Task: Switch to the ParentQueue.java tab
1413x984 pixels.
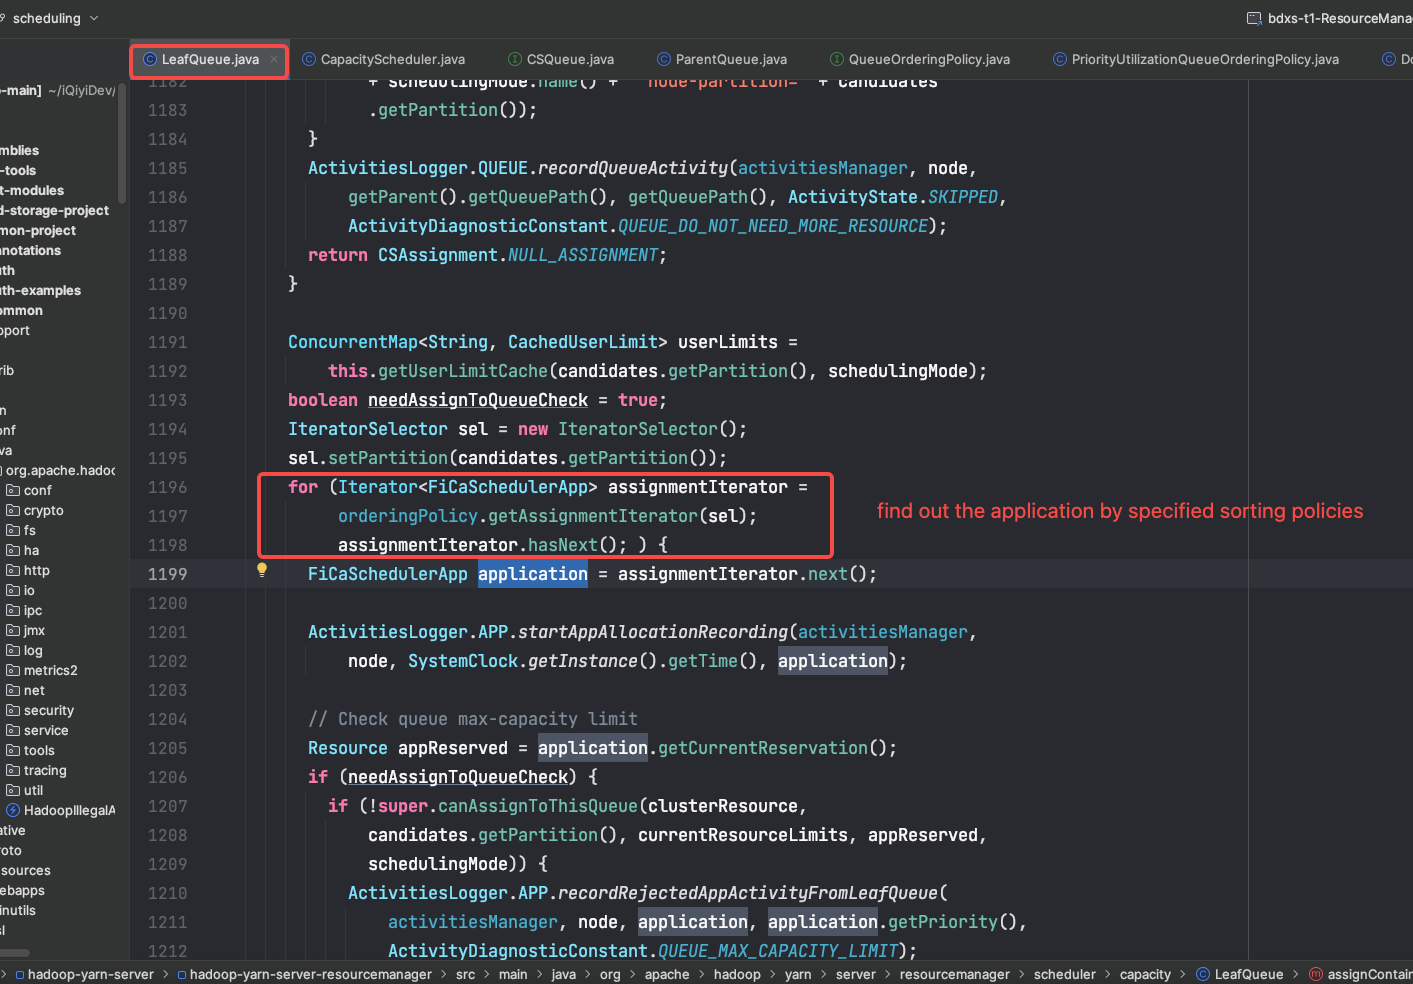Action: click(730, 60)
